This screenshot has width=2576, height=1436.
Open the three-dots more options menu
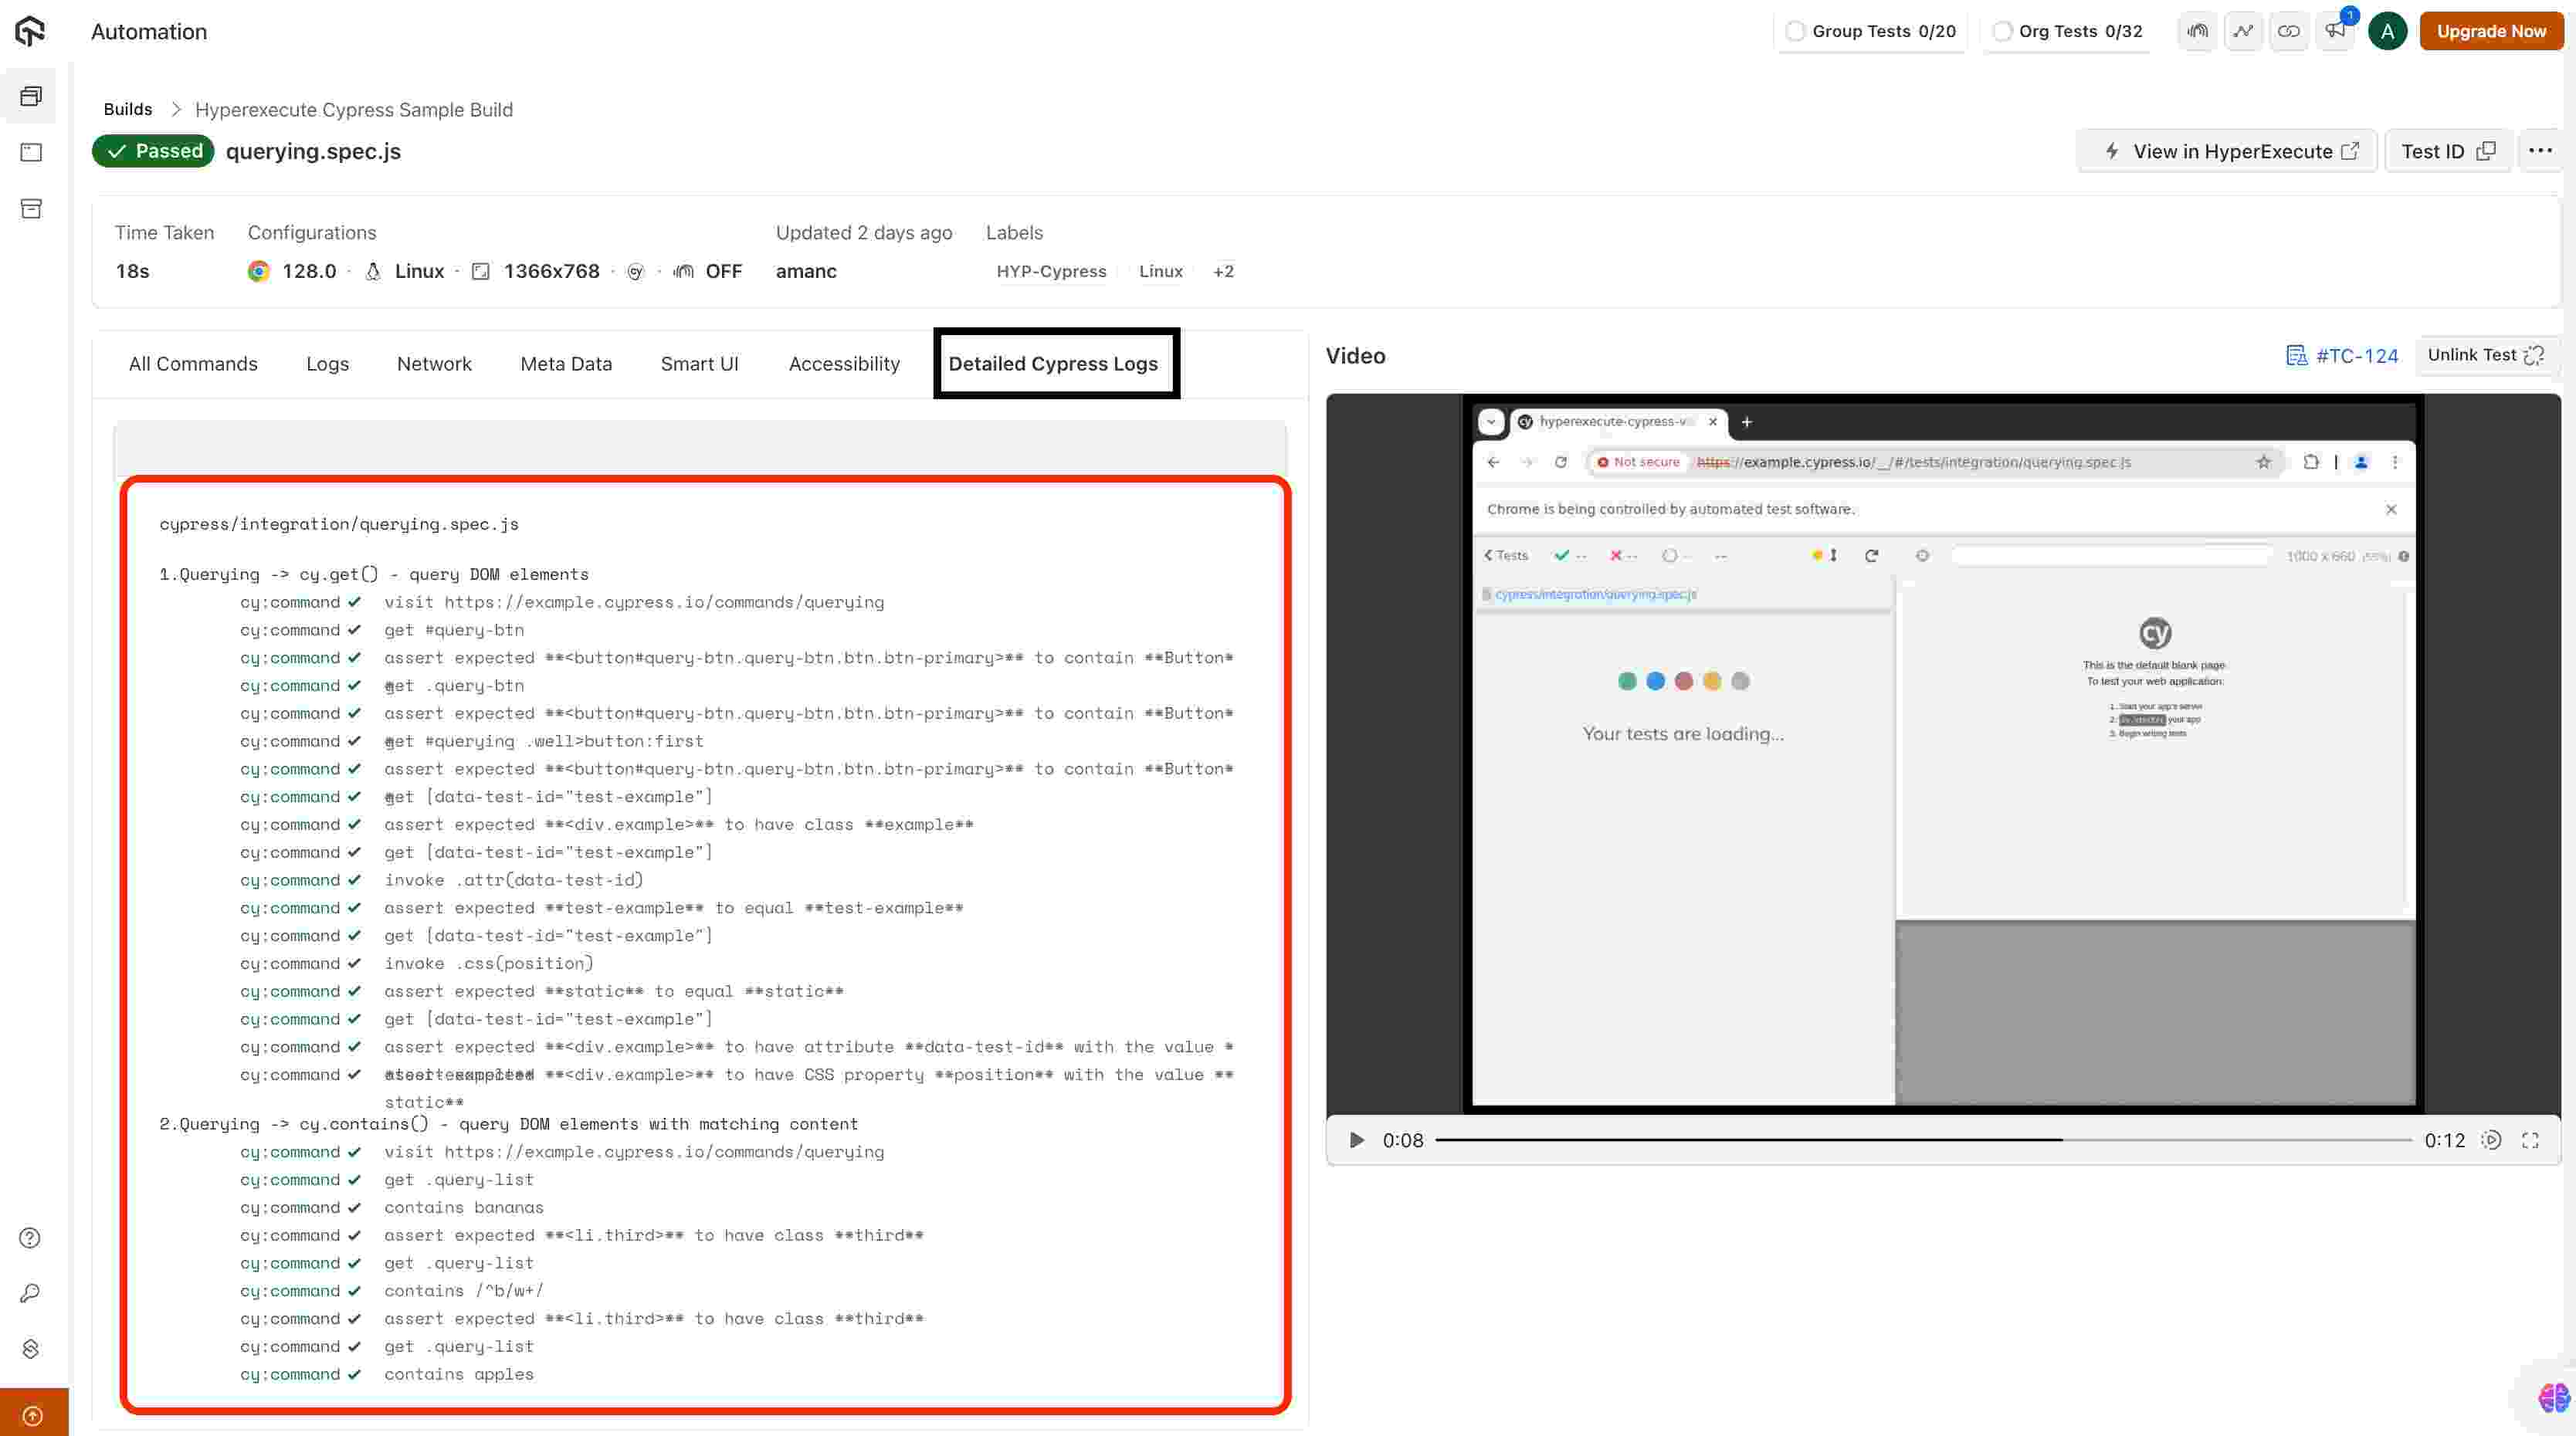[2540, 151]
